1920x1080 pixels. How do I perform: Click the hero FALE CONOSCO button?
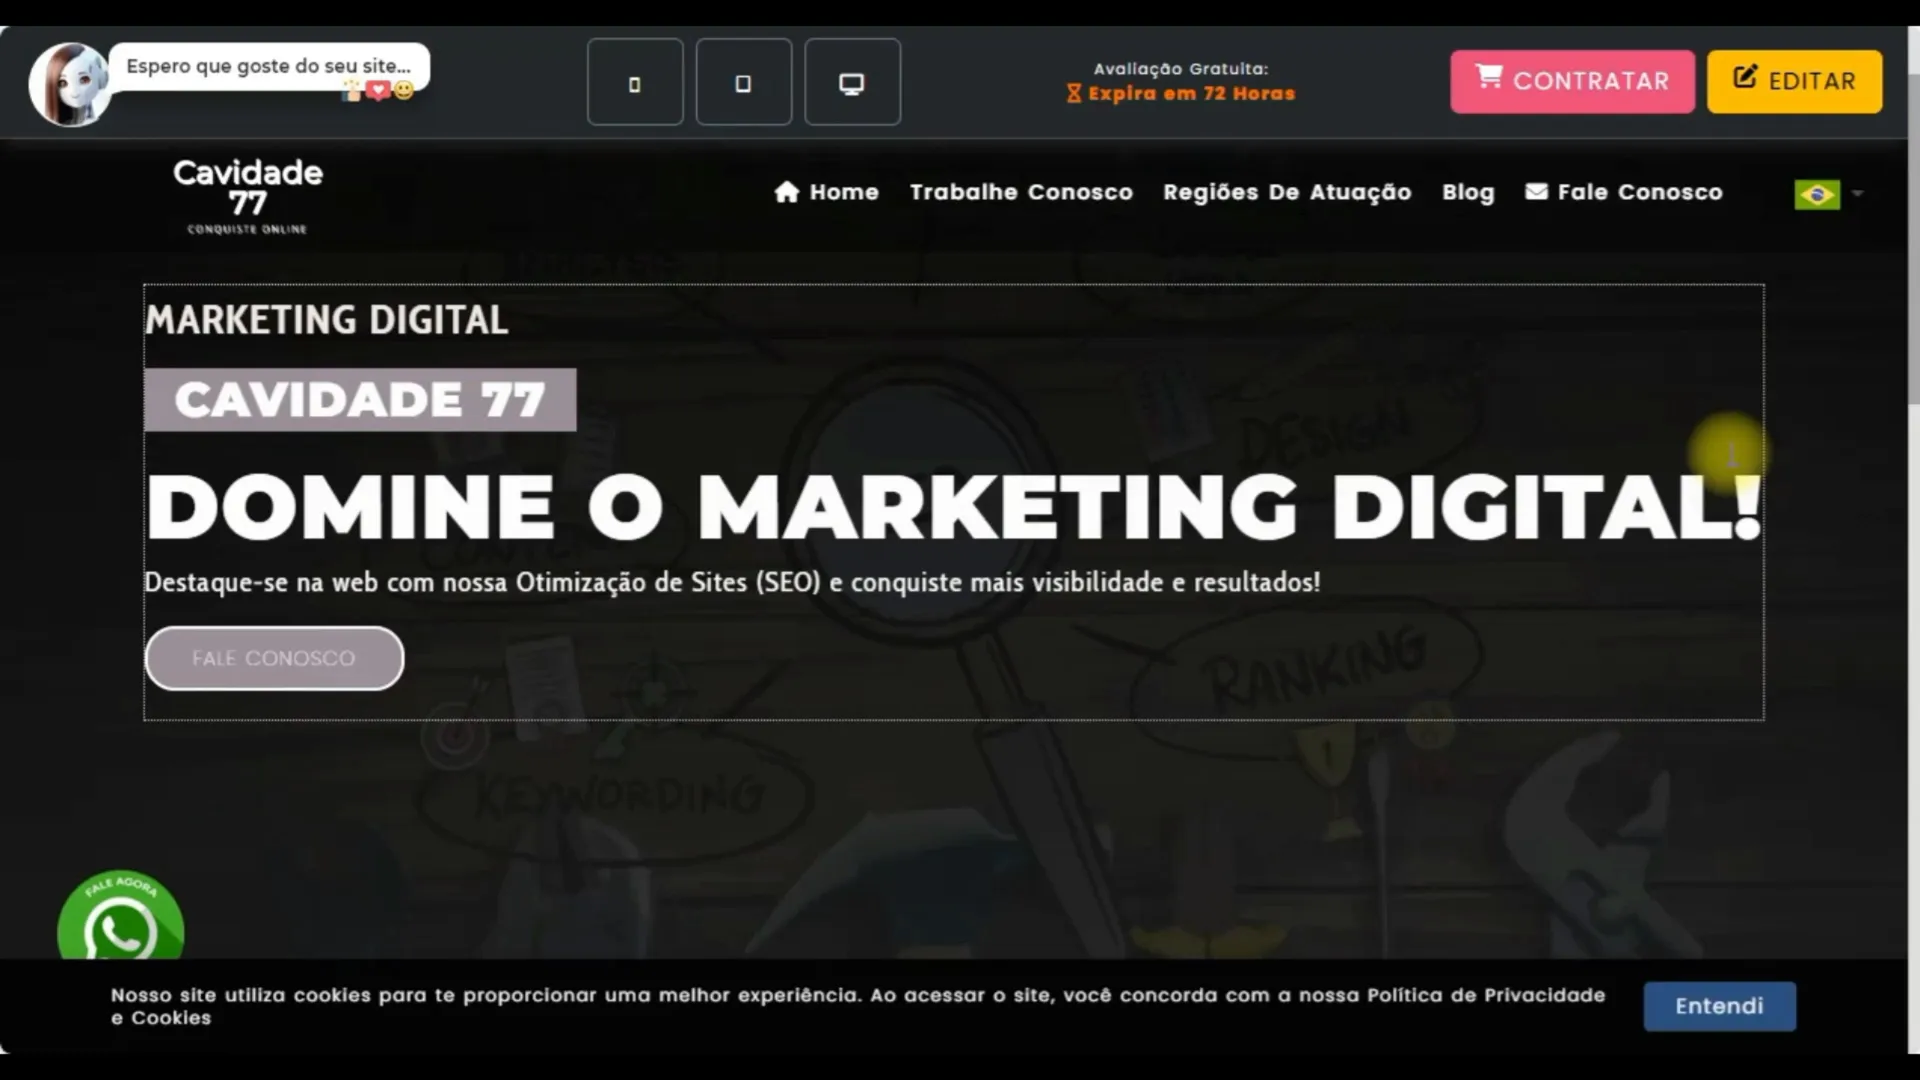point(274,658)
